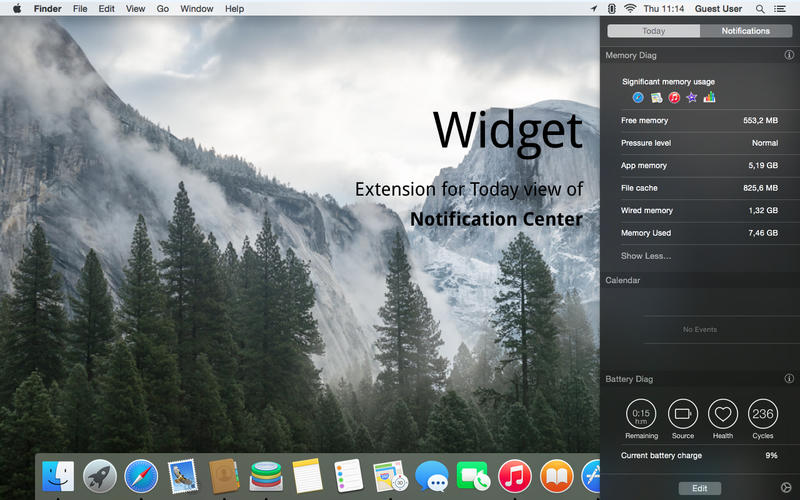Click the Remaining time circle in Battery Diag
The height and width of the screenshot is (500, 800).
pyautogui.click(x=641, y=413)
